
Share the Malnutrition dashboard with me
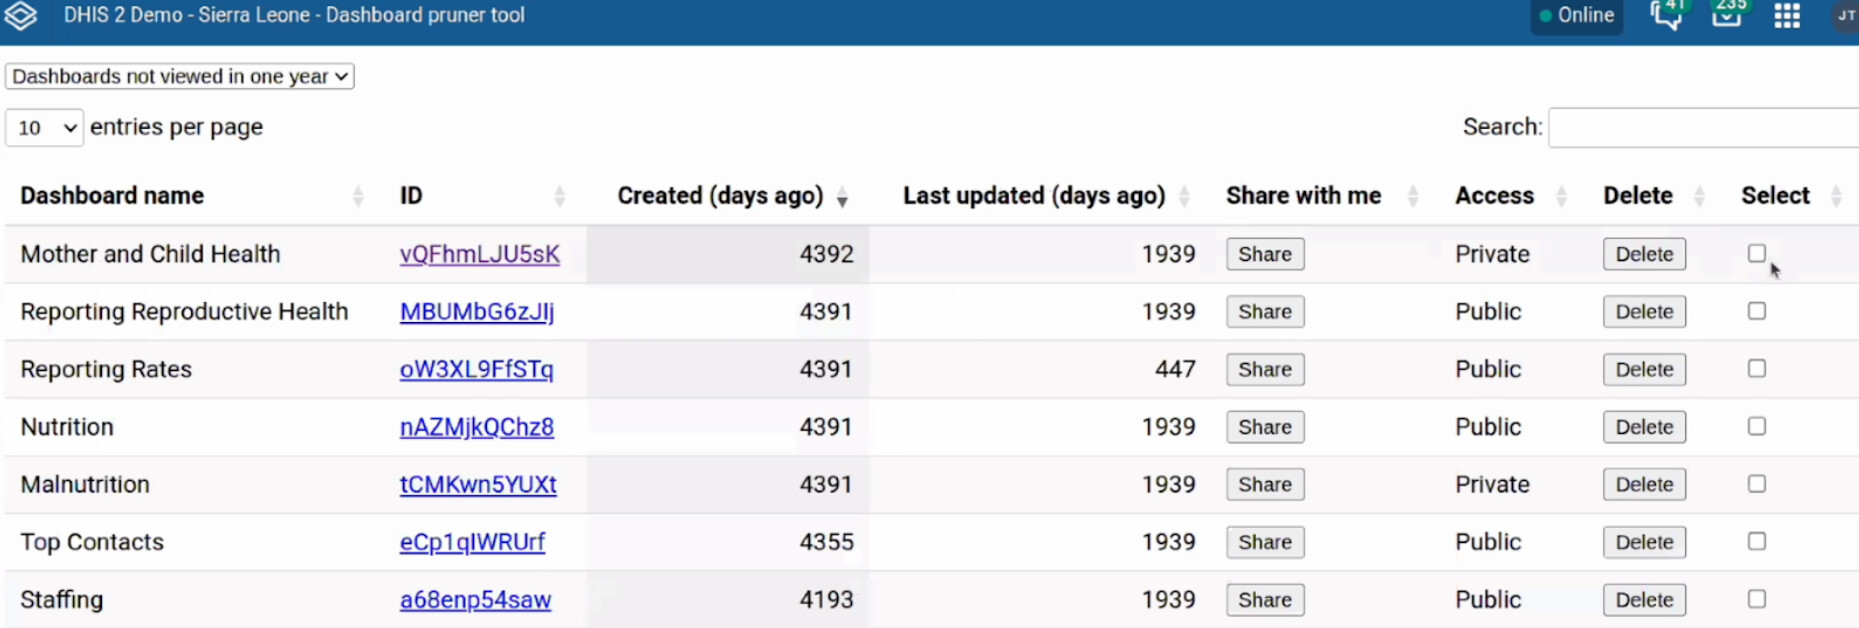tap(1265, 485)
